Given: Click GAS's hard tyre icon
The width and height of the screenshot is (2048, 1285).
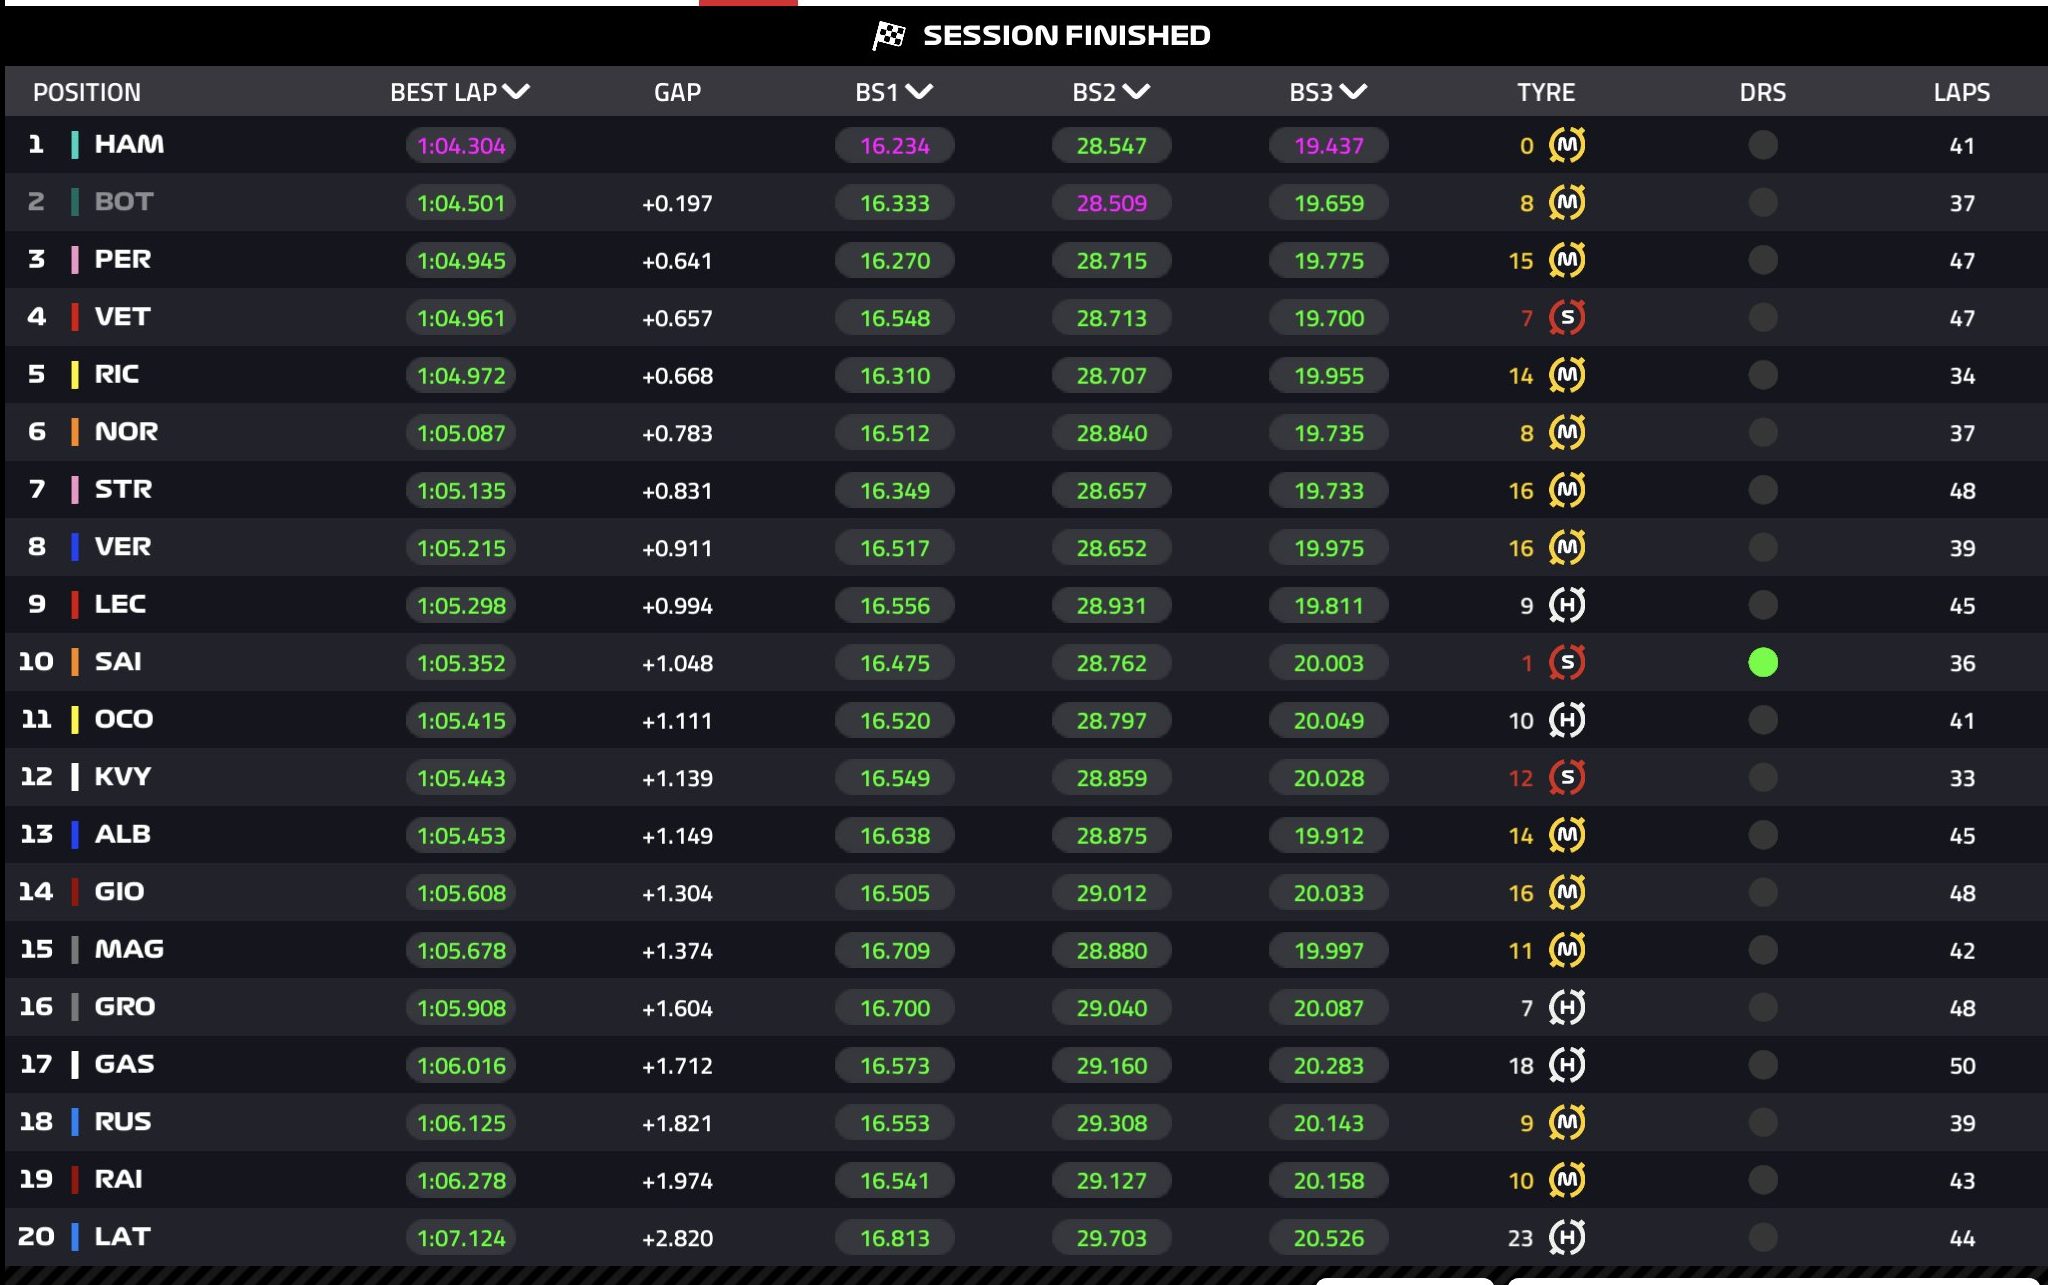Looking at the screenshot, I should tap(1567, 1065).
